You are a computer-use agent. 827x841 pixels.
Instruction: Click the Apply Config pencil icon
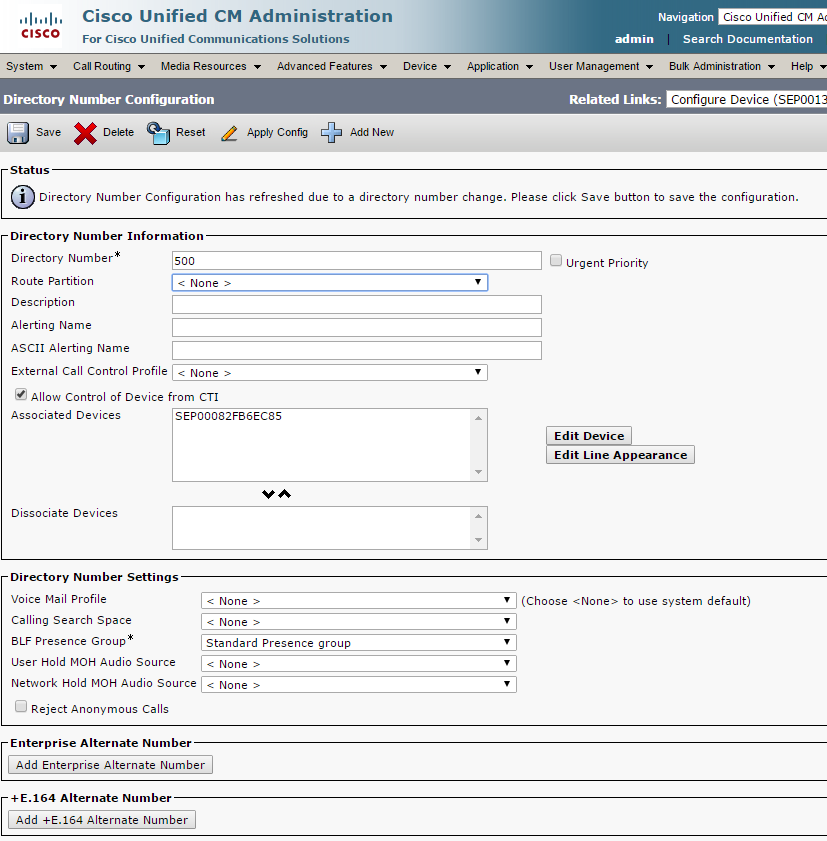coord(230,133)
